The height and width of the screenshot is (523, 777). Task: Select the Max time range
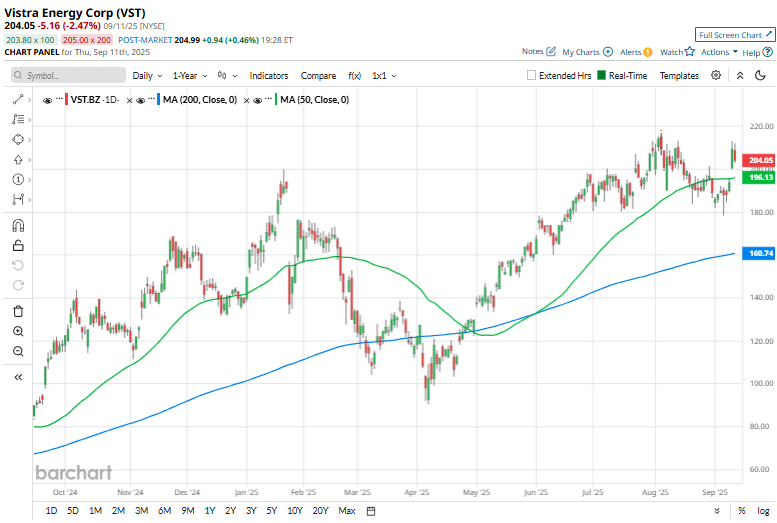pyautogui.click(x=347, y=511)
